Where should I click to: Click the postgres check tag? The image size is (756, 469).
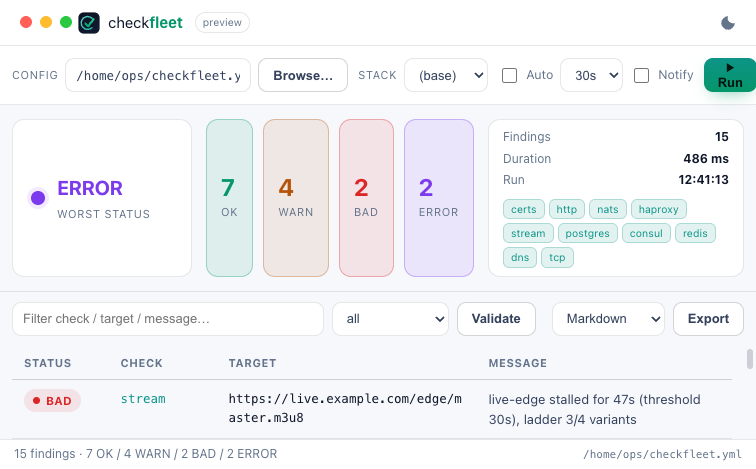click(588, 233)
